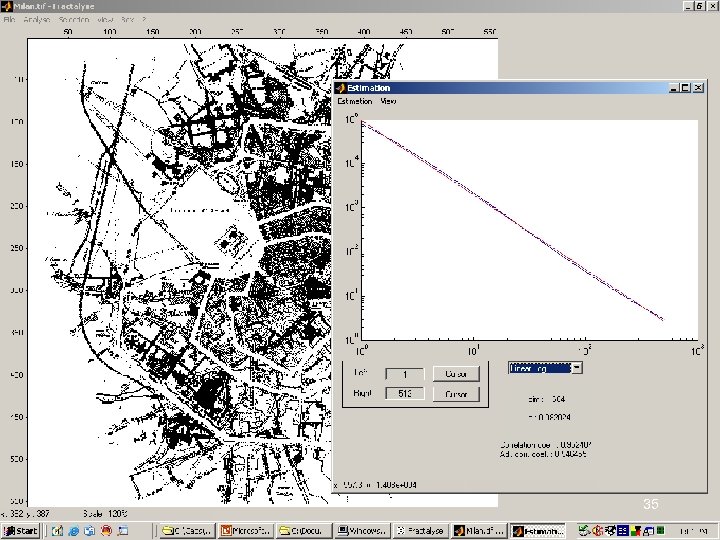Close the Estimation window
The height and width of the screenshot is (540, 720).
[698, 88]
